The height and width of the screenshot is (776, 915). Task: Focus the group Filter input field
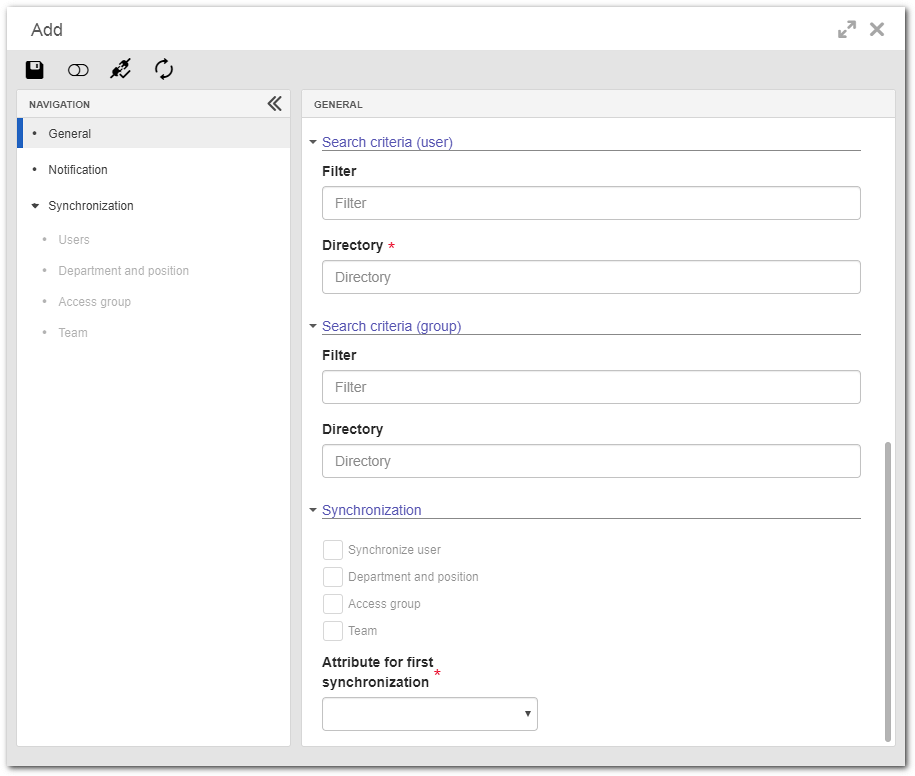point(591,387)
